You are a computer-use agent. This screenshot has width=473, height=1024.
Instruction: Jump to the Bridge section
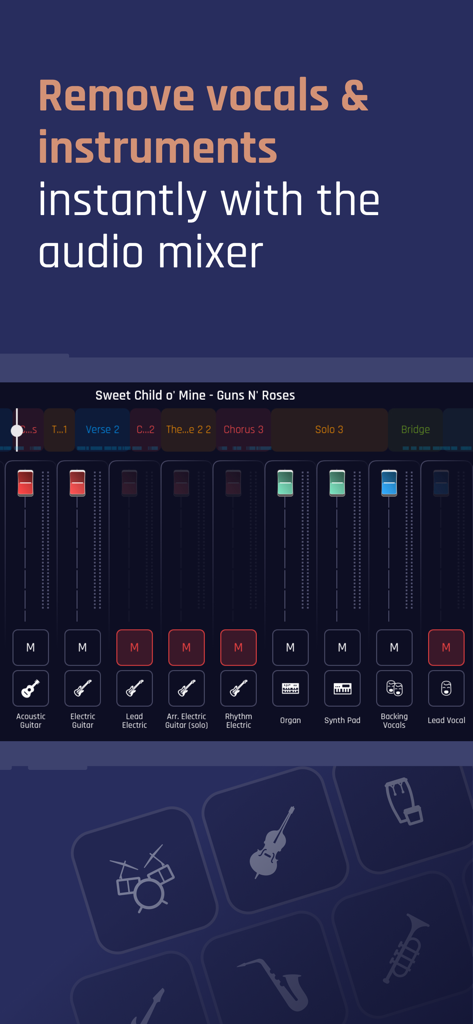(x=416, y=430)
